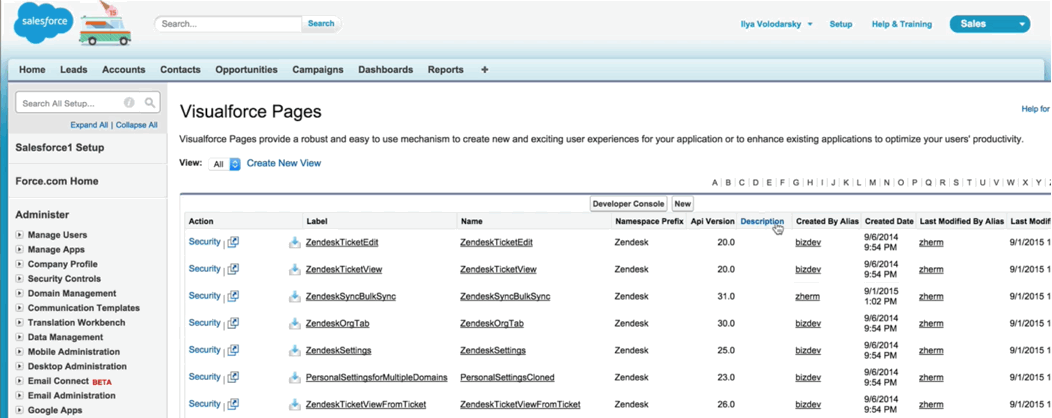
Task: Click the Salesforce cloud logo
Action: pyautogui.click(x=42, y=22)
